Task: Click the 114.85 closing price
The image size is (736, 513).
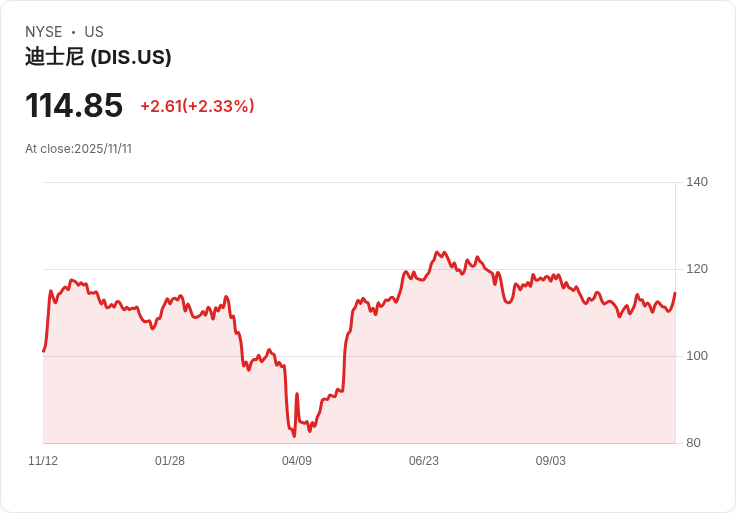Action: click(74, 105)
